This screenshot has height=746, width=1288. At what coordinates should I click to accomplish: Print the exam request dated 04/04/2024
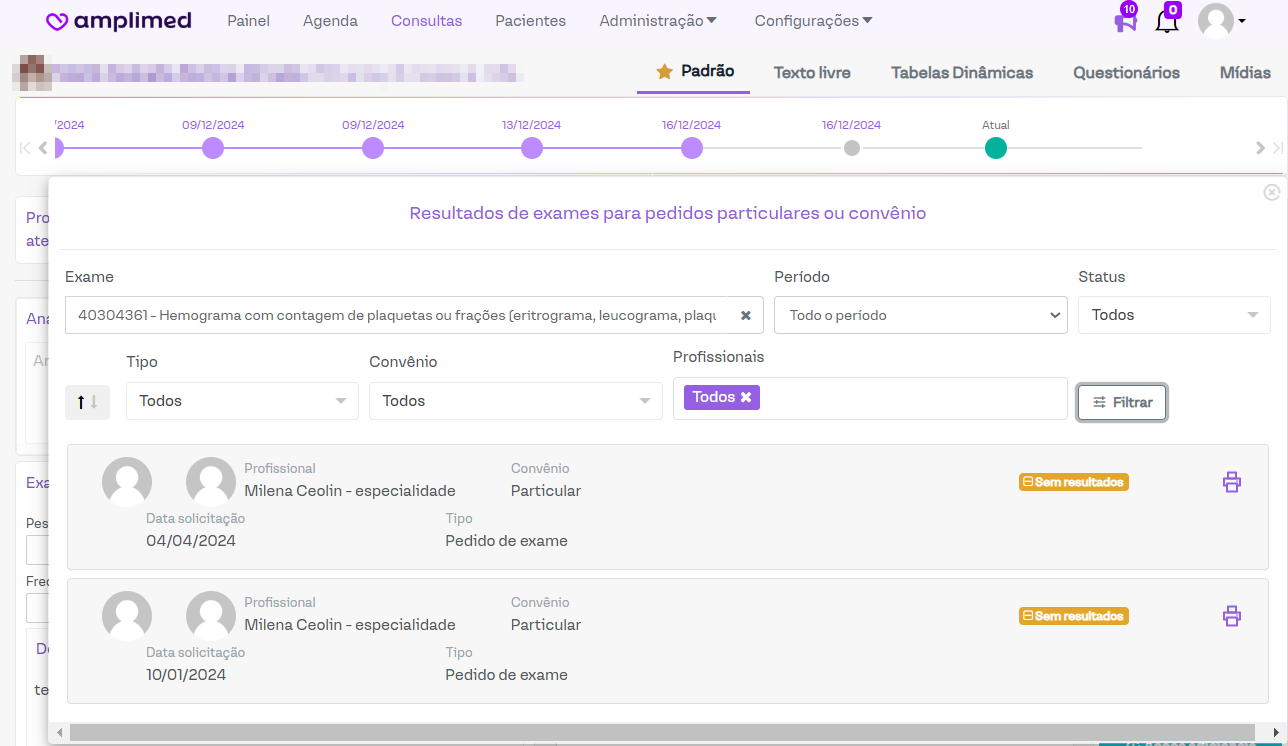click(1231, 482)
